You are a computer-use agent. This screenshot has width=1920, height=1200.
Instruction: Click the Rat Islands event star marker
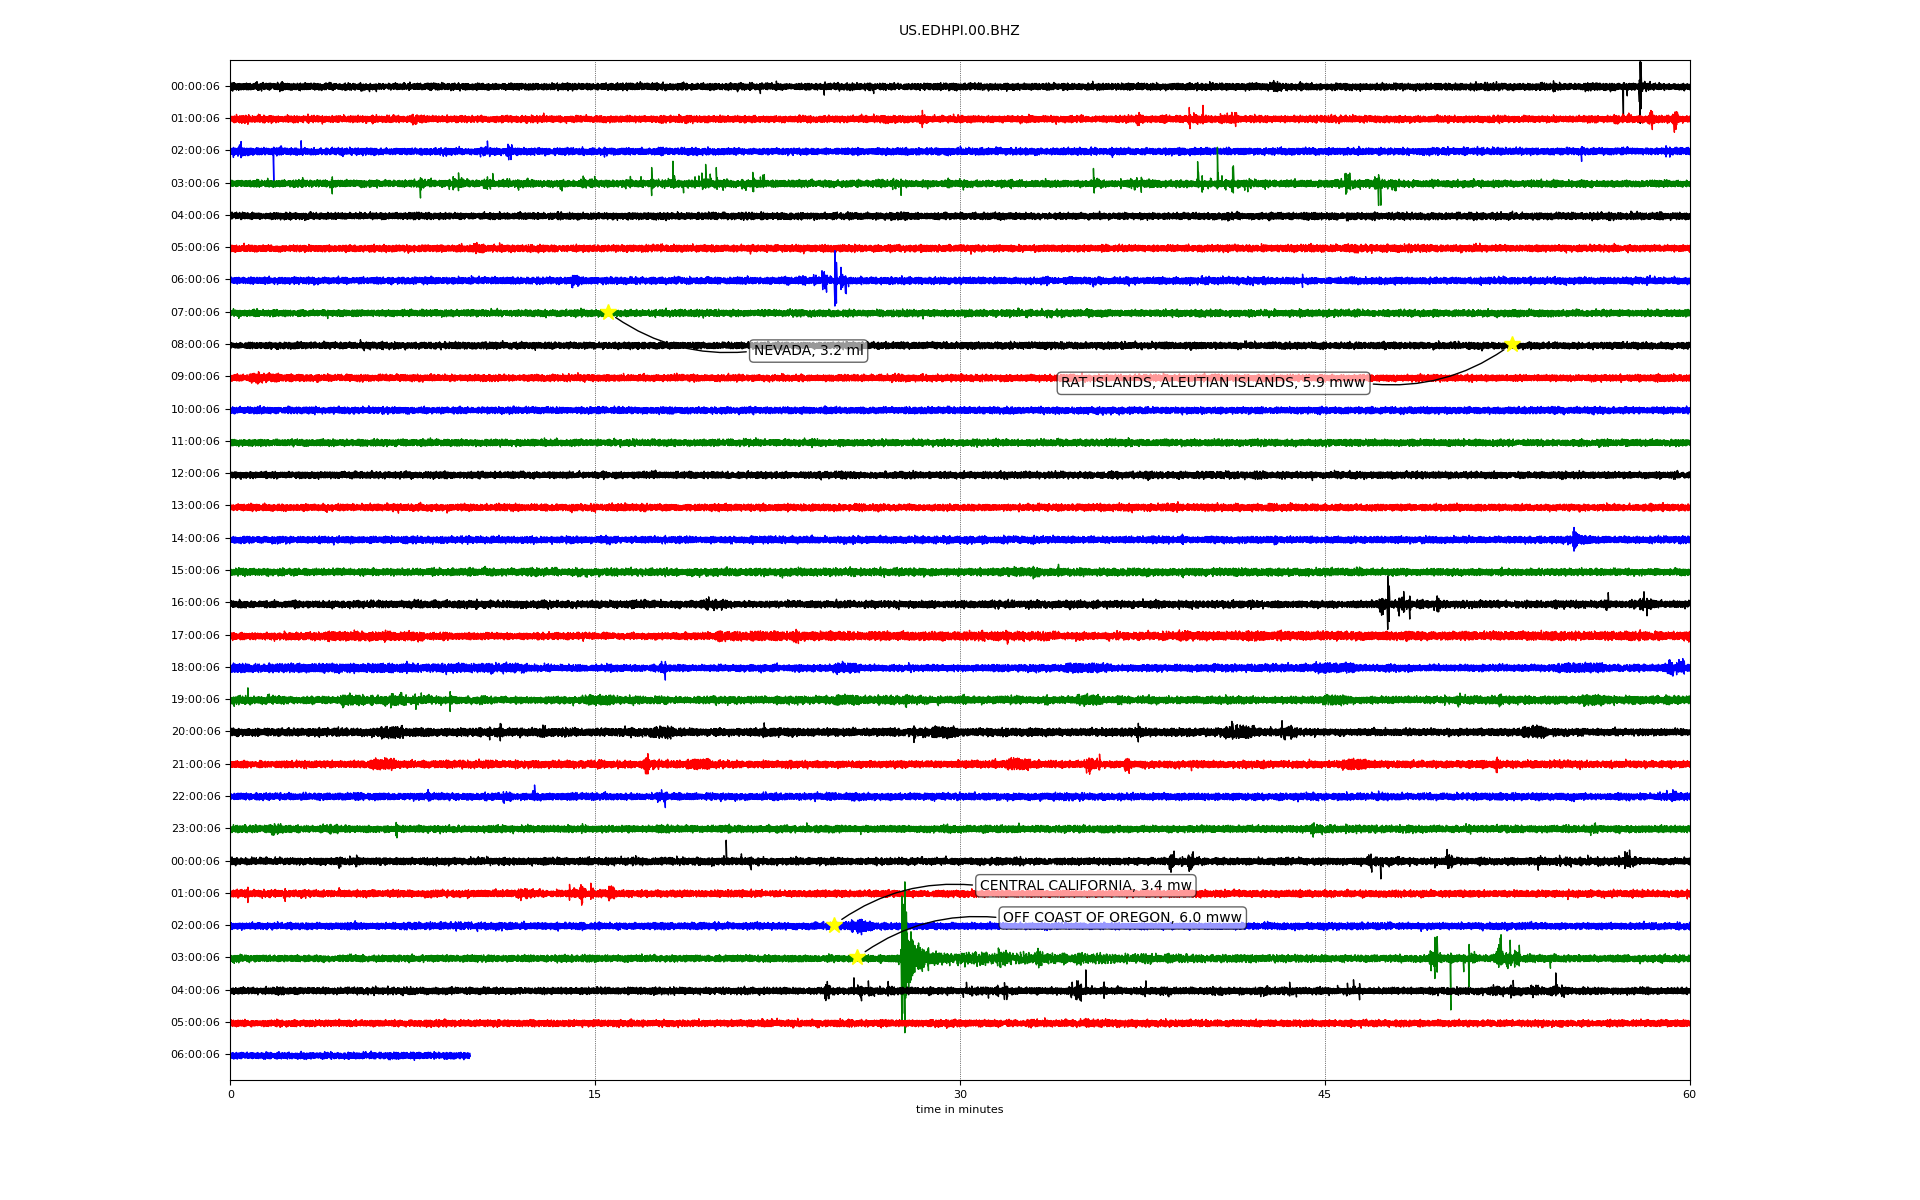point(1512,344)
